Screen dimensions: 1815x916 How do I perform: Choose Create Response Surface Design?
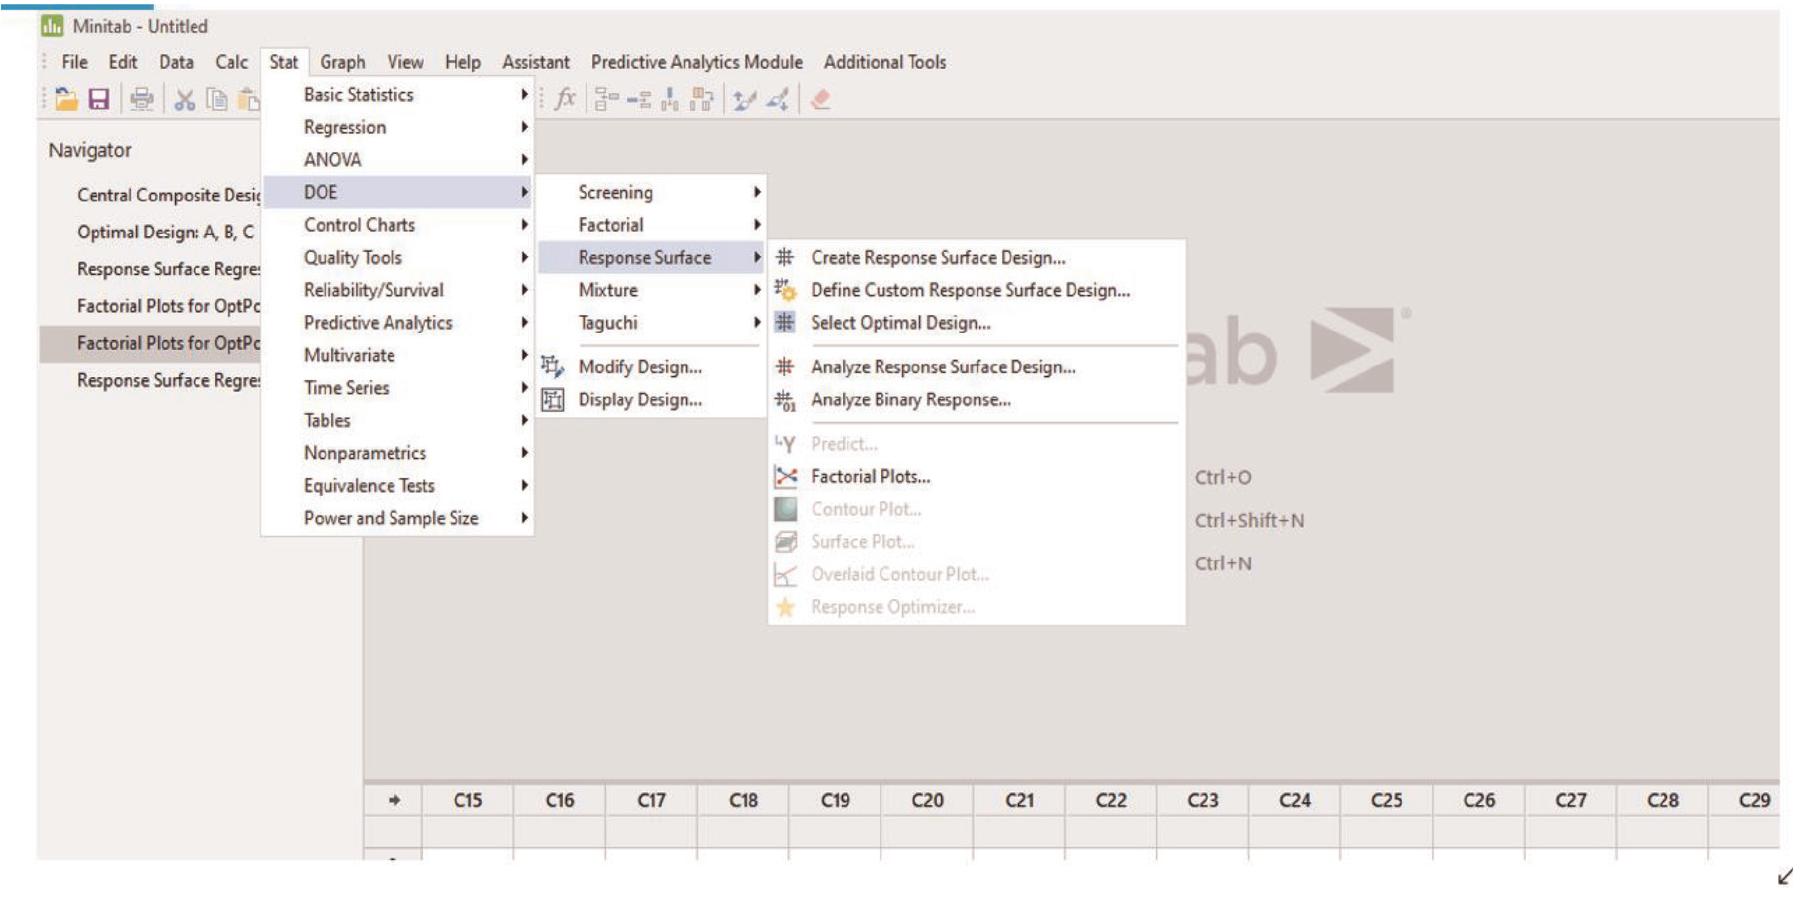976,257
